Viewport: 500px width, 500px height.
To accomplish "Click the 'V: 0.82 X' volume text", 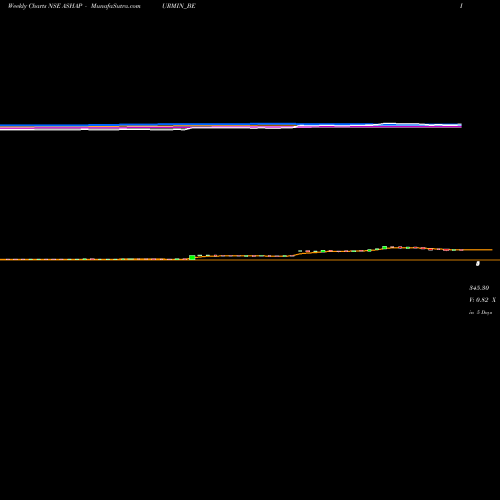I will (x=482, y=300).
